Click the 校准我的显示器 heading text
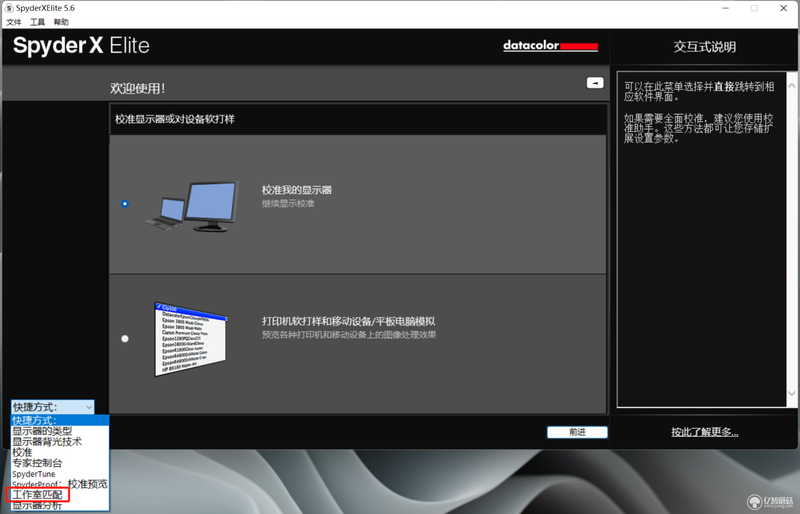Viewport: 800px width, 514px height. click(x=297, y=190)
